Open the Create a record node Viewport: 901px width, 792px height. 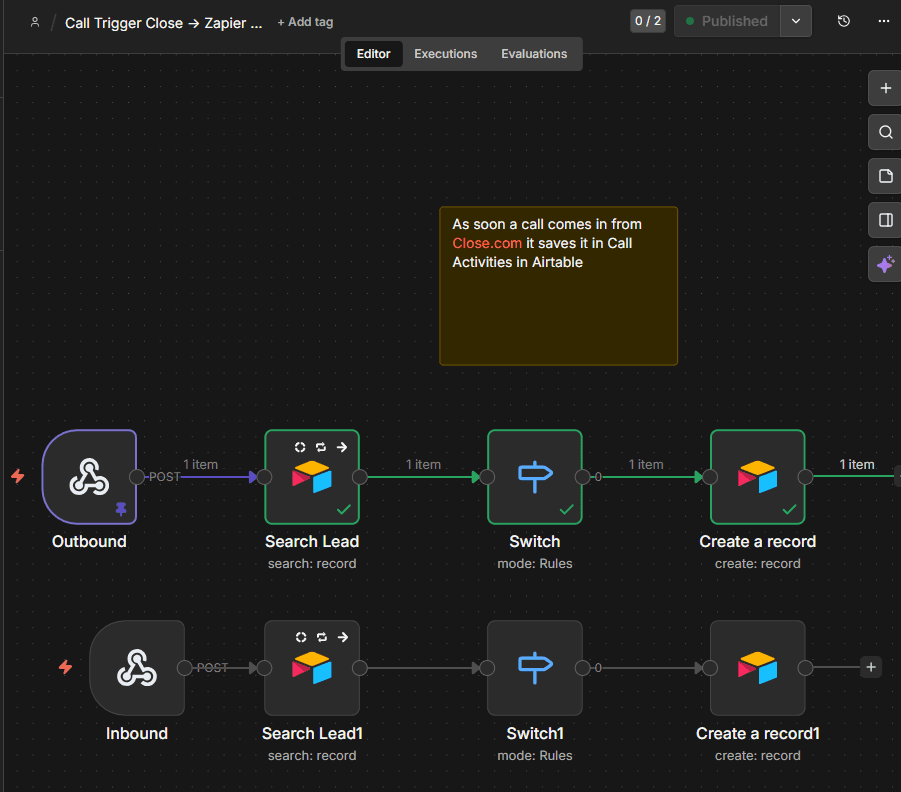pyautogui.click(x=758, y=477)
